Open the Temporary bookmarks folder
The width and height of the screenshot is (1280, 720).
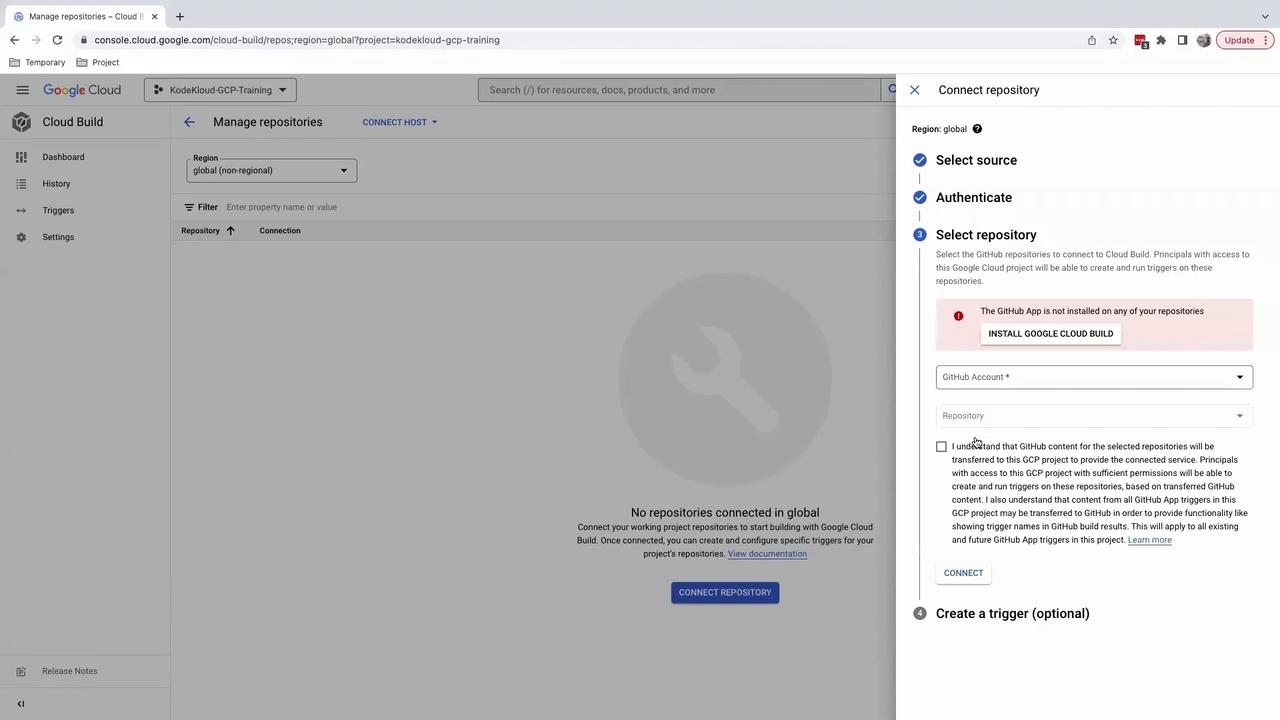(x=37, y=62)
